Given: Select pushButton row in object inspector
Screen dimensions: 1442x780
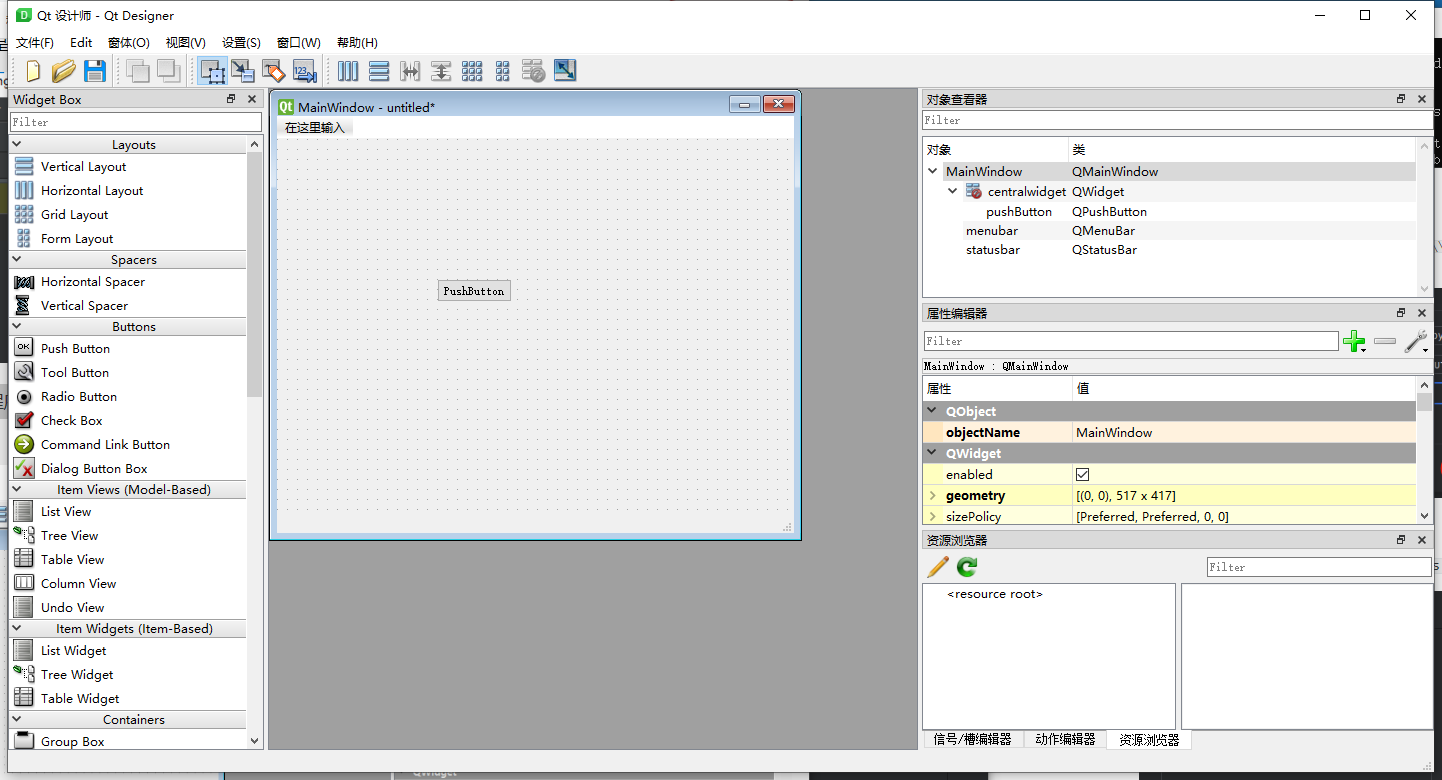Looking at the screenshot, I should click(1170, 212).
